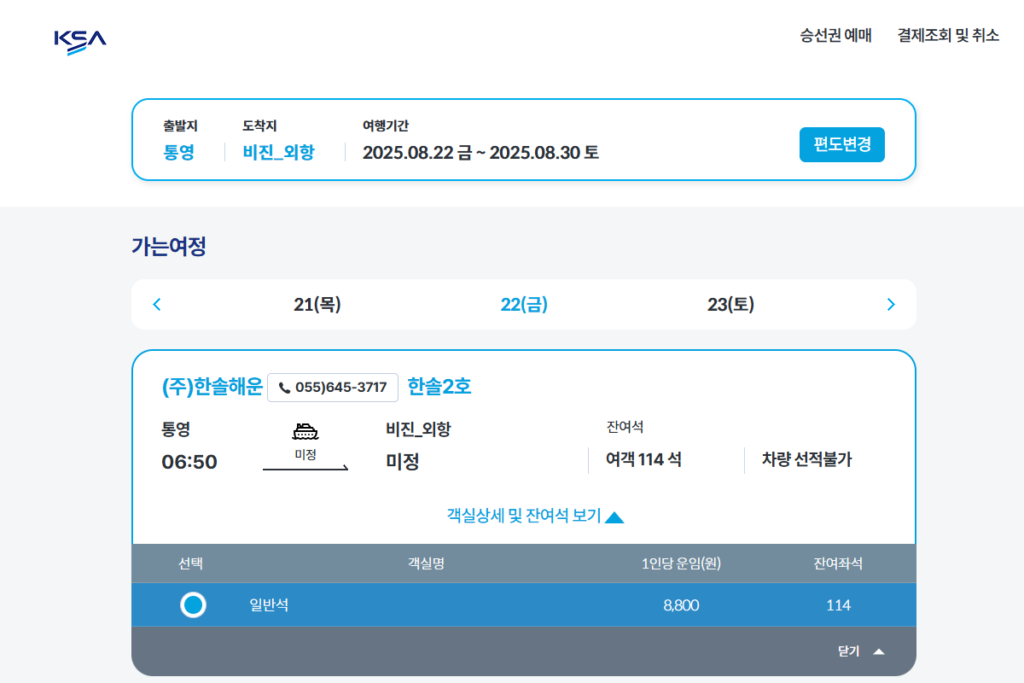The width and height of the screenshot is (1024, 683).
Task: Click the ferry ship icon
Action: (305, 432)
